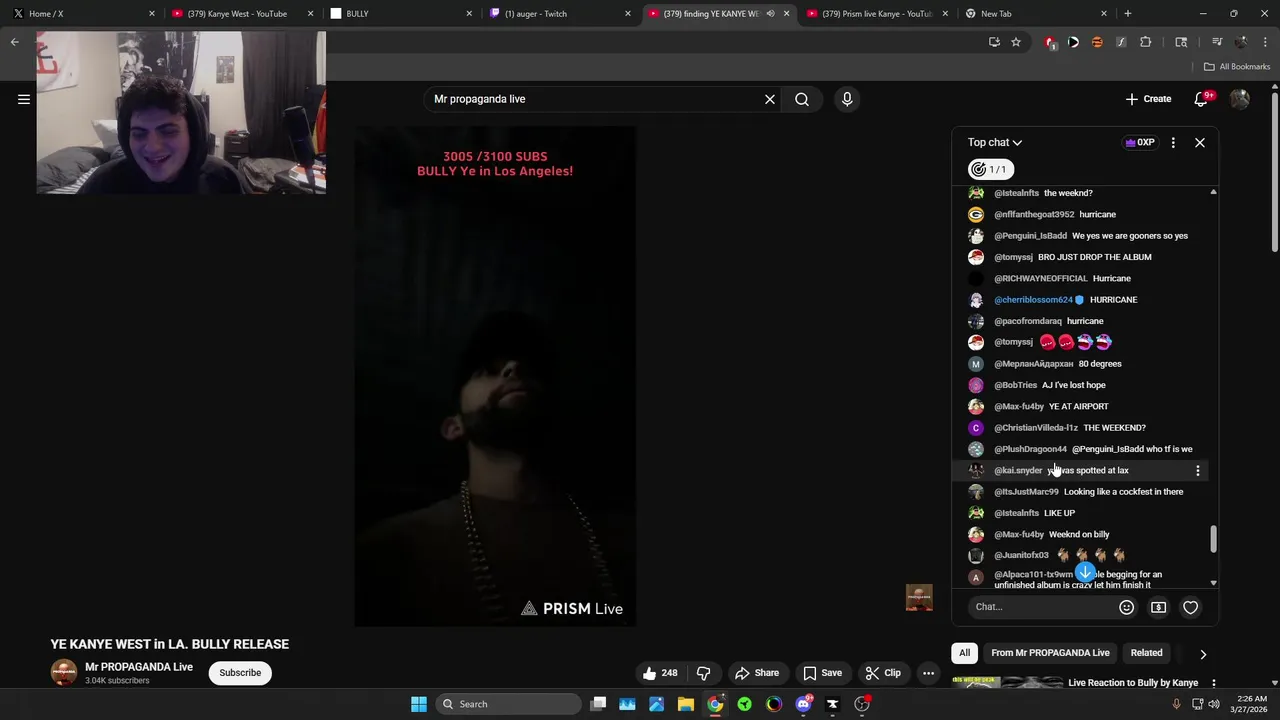Like the video with 248 likes
Image resolution: width=1280 pixels, height=720 pixels.
point(661,673)
